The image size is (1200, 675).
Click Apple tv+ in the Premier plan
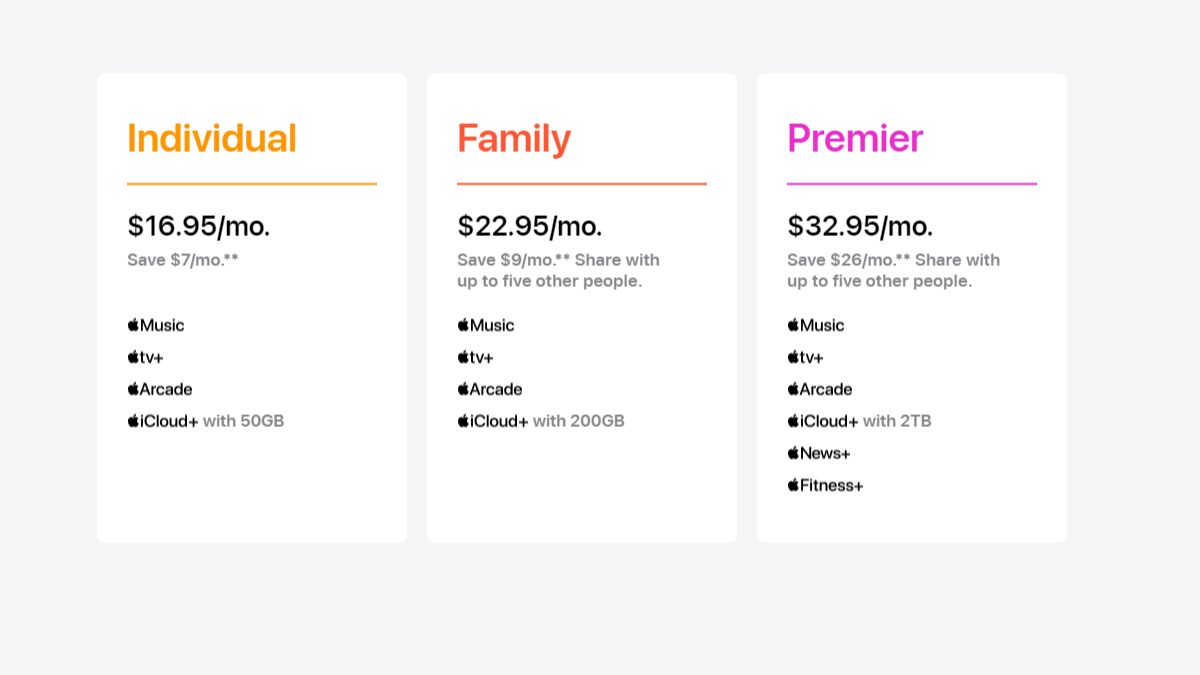click(x=806, y=357)
